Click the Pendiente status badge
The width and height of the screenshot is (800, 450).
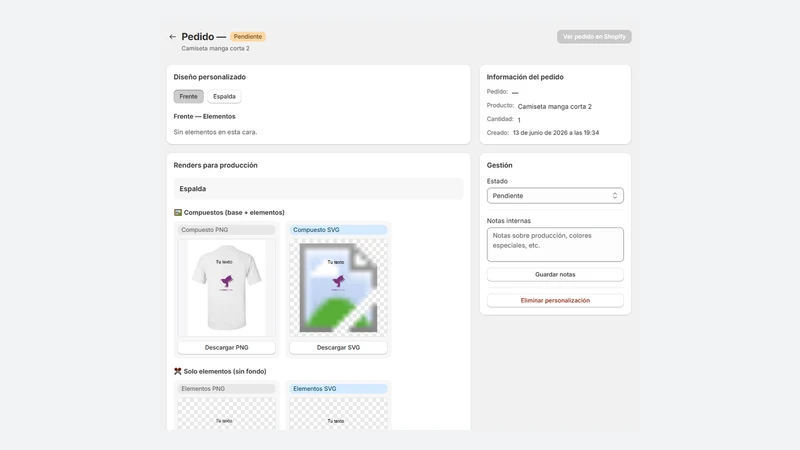click(x=248, y=37)
